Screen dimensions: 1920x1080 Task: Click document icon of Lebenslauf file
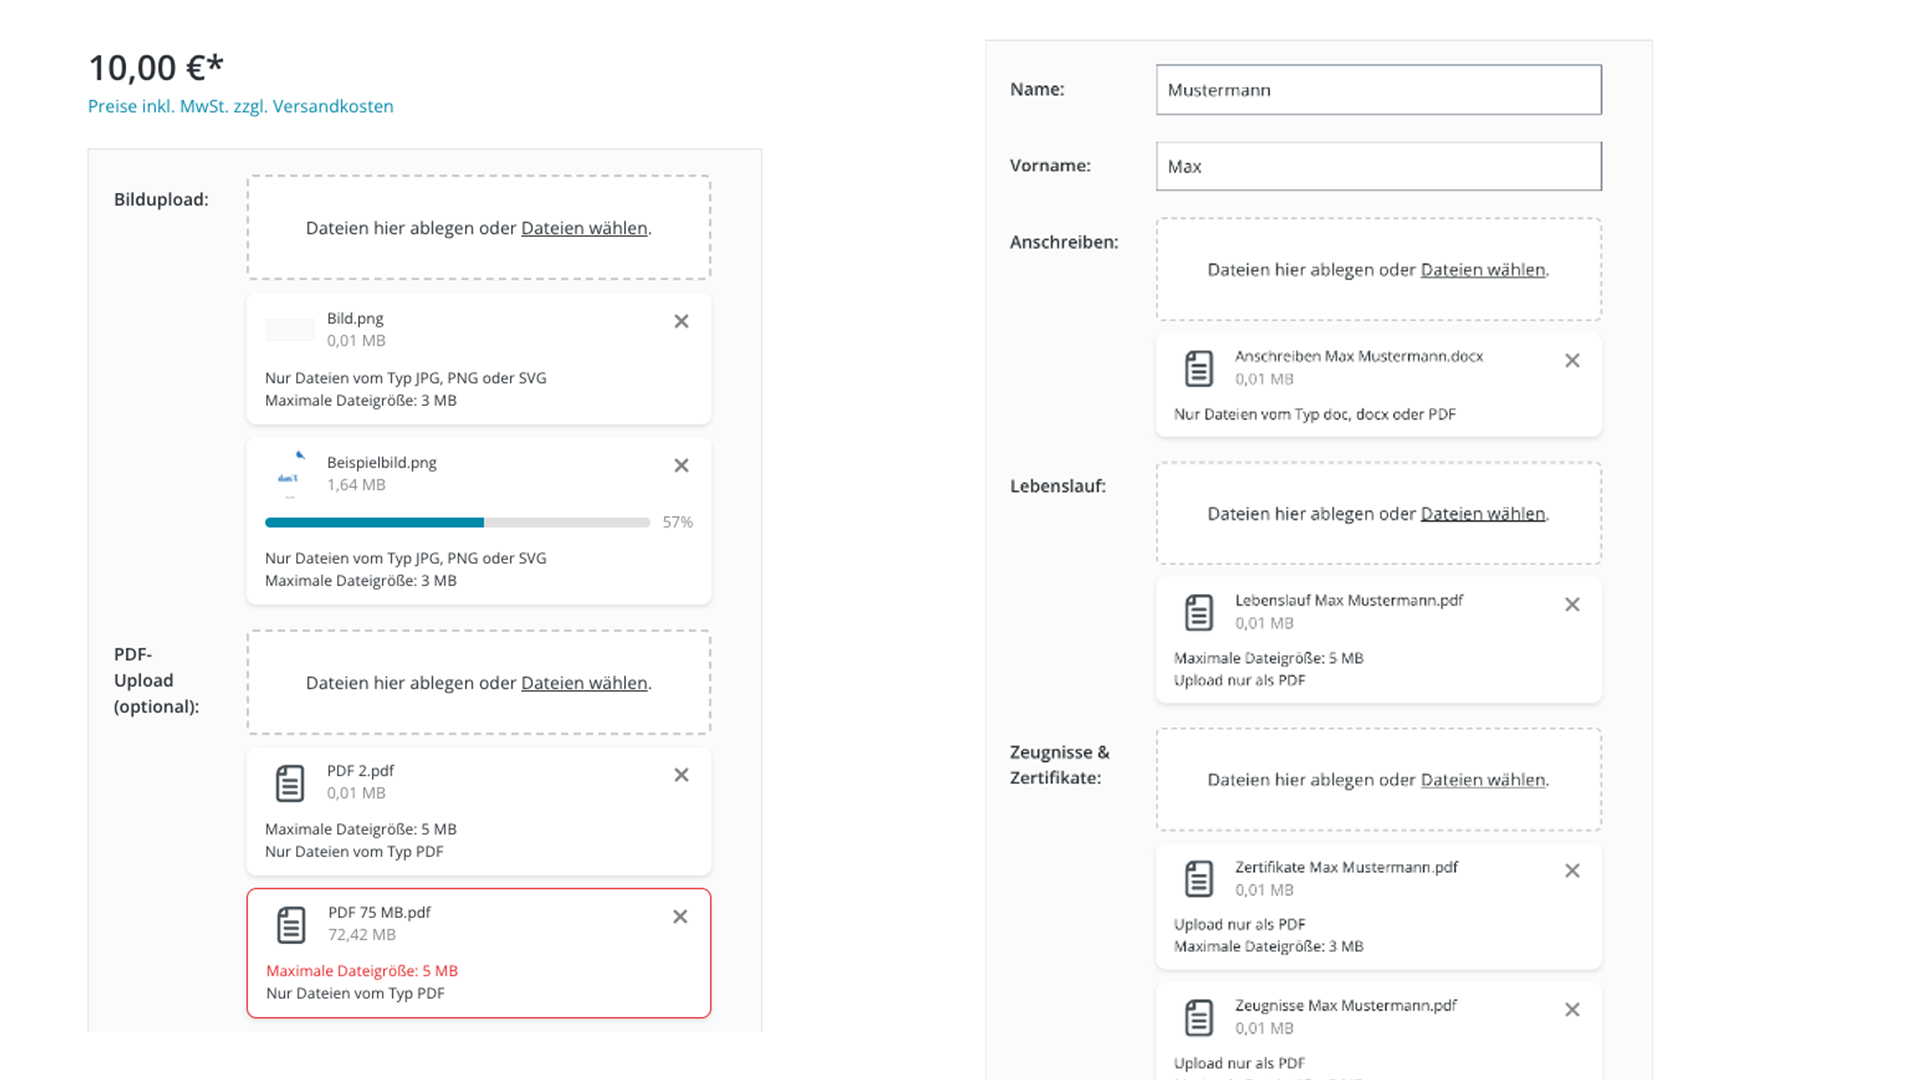click(1199, 612)
